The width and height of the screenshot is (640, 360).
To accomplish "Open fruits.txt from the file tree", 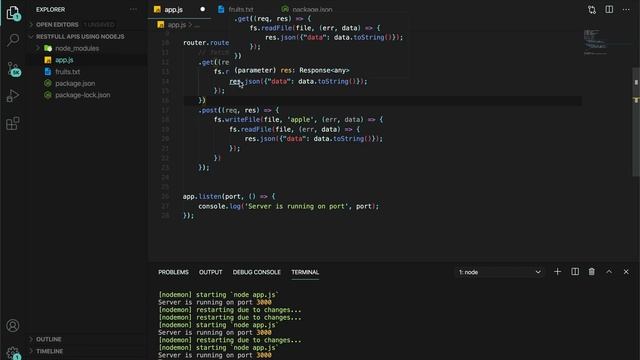I will 67,72.
